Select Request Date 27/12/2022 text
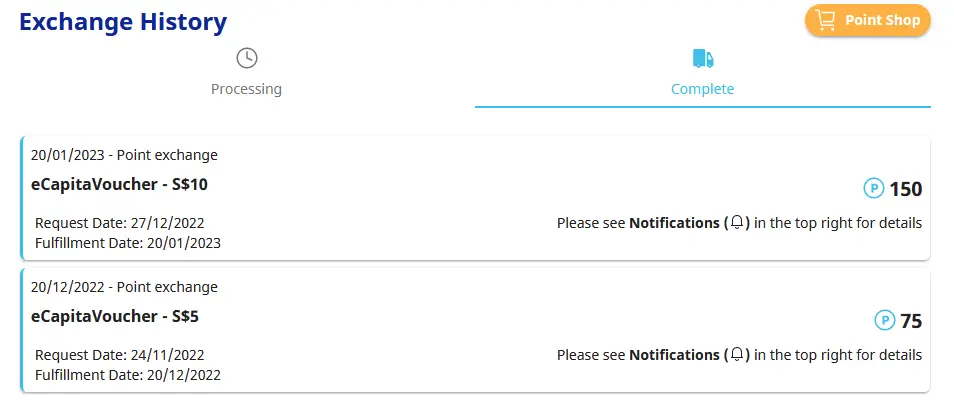 (120, 223)
